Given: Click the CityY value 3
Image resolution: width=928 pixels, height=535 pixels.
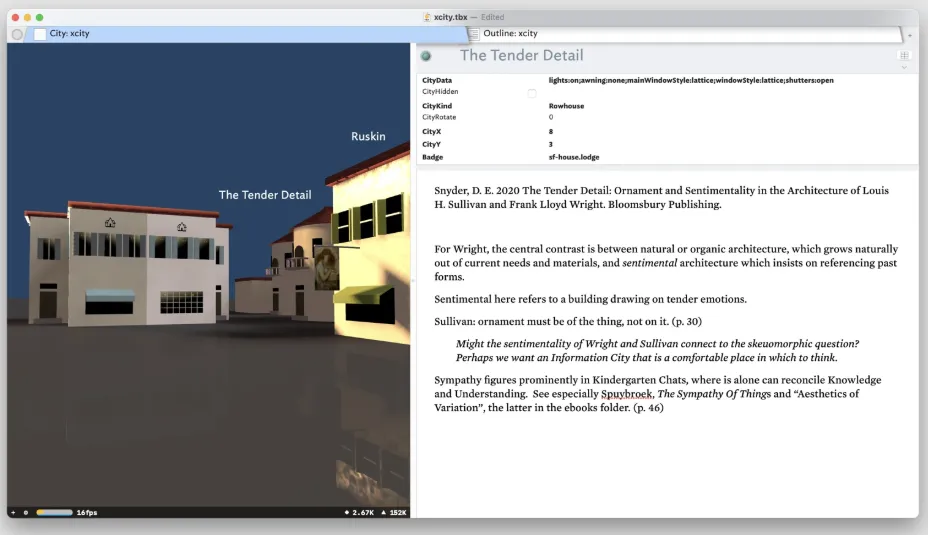Looking at the screenshot, I should (x=550, y=144).
